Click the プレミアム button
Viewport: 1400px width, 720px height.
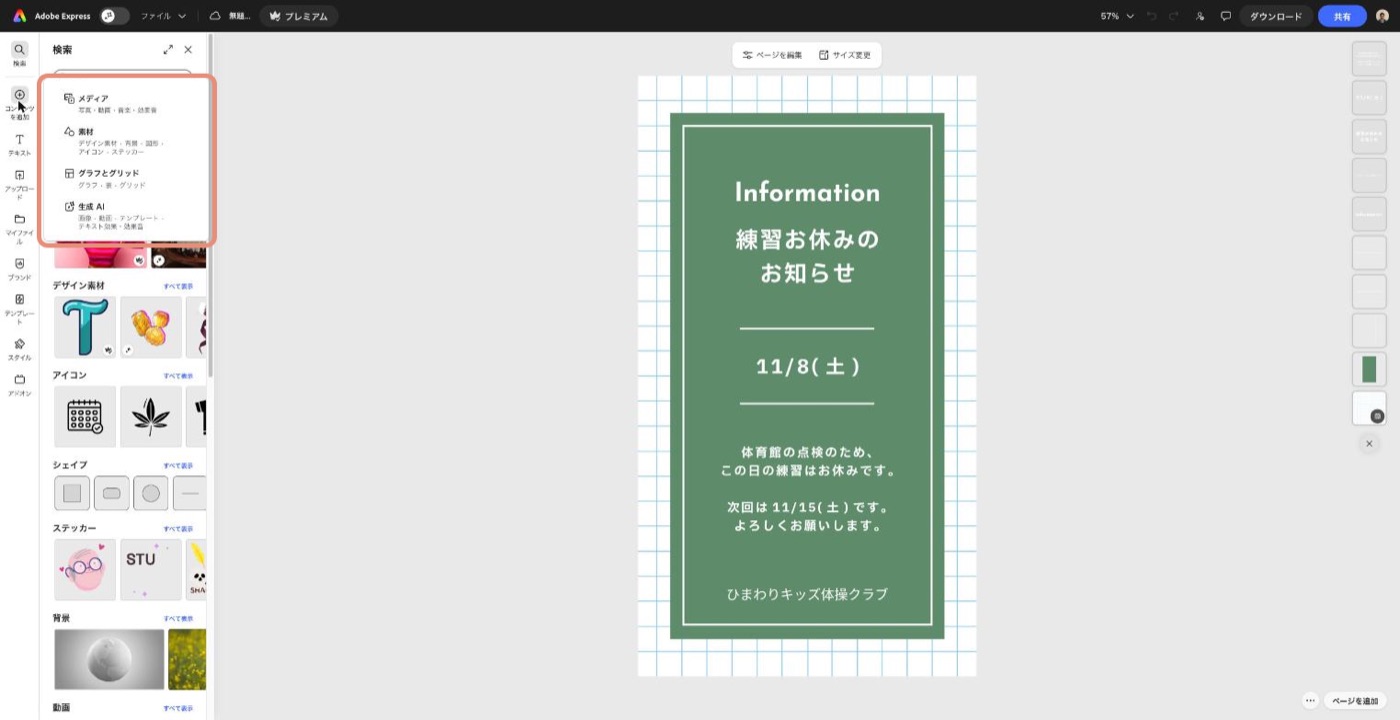coord(299,16)
